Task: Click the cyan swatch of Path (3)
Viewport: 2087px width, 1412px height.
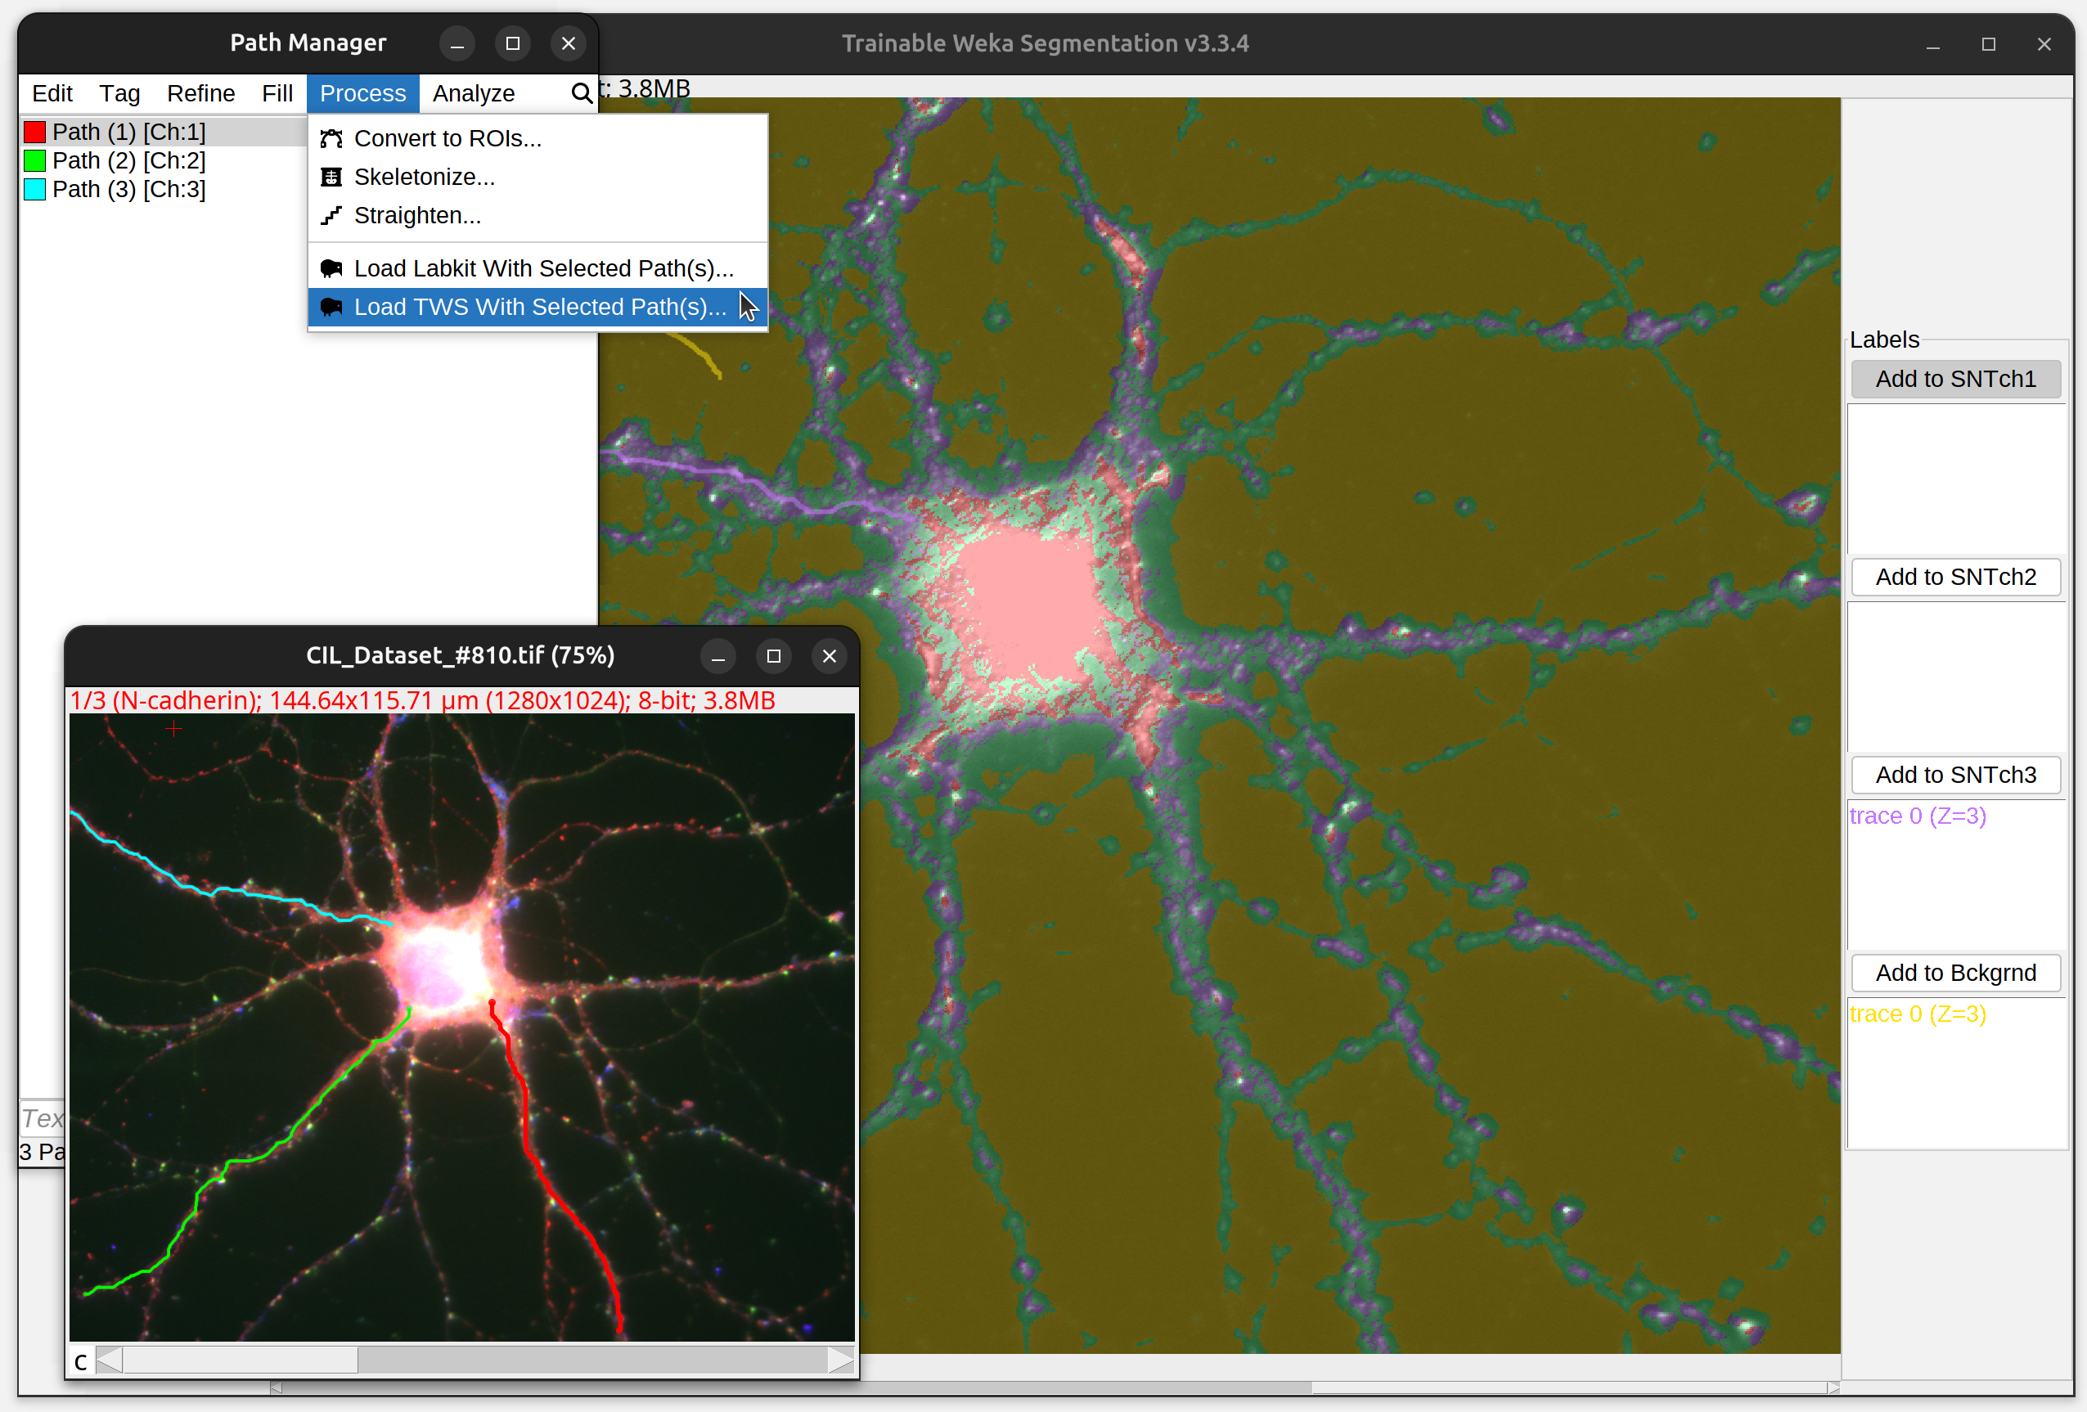Action: 35,190
